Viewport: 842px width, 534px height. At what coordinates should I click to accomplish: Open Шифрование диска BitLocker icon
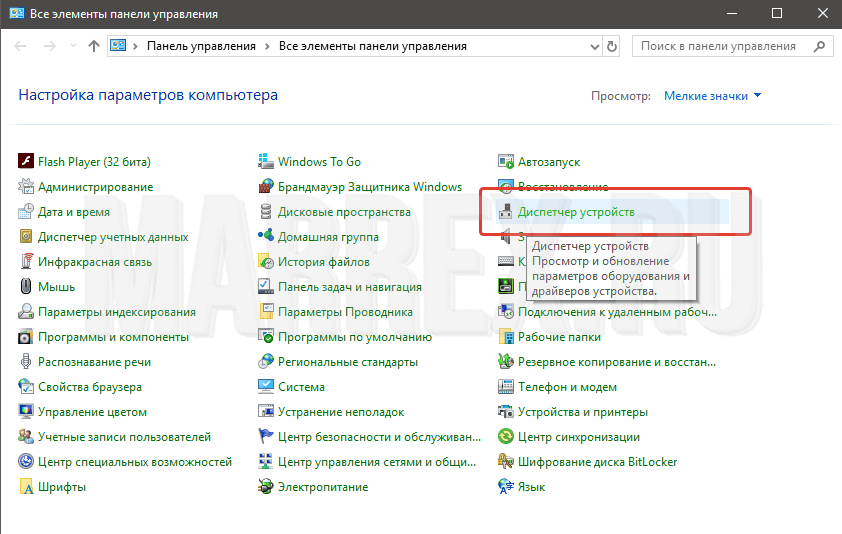[x=506, y=461]
